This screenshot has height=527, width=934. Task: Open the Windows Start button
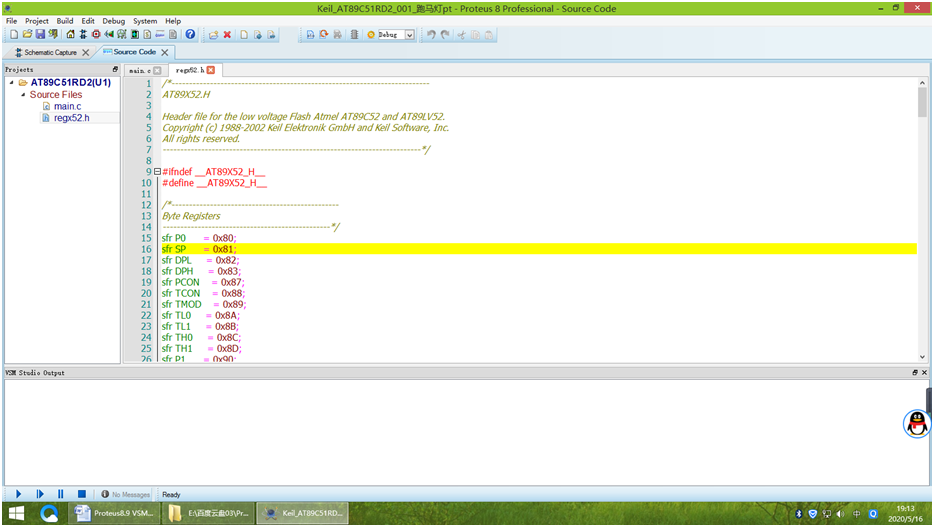coord(17,513)
